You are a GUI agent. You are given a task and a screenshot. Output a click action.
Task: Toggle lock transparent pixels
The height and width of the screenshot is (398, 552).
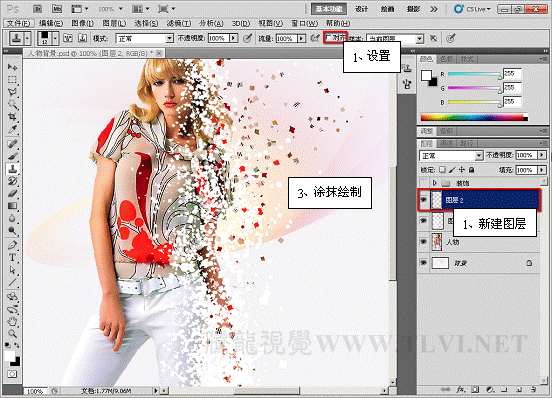(x=443, y=170)
